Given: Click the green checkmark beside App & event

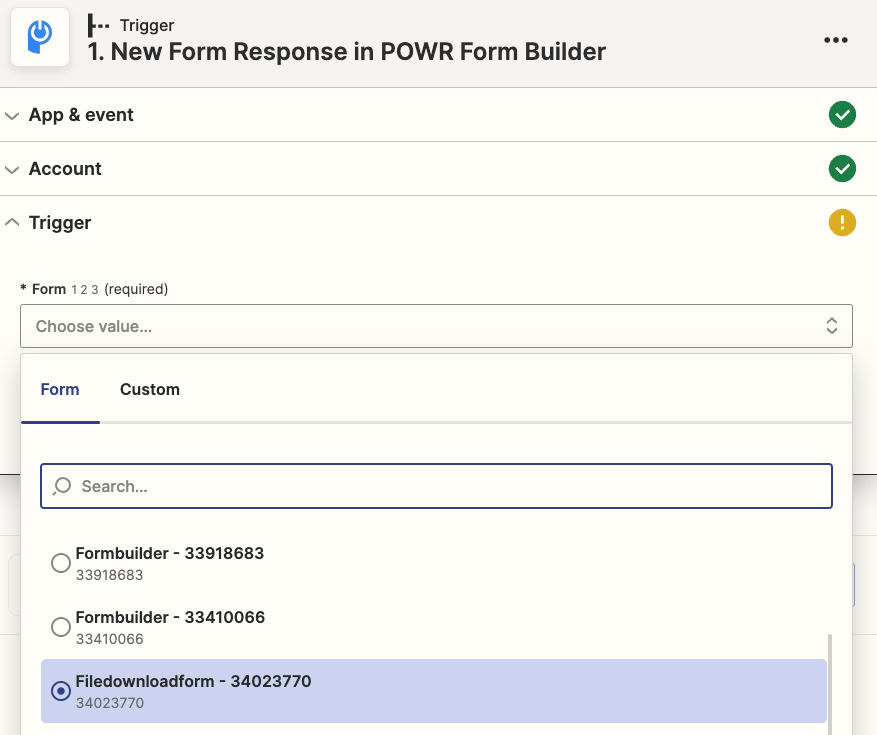Looking at the screenshot, I should [x=842, y=115].
